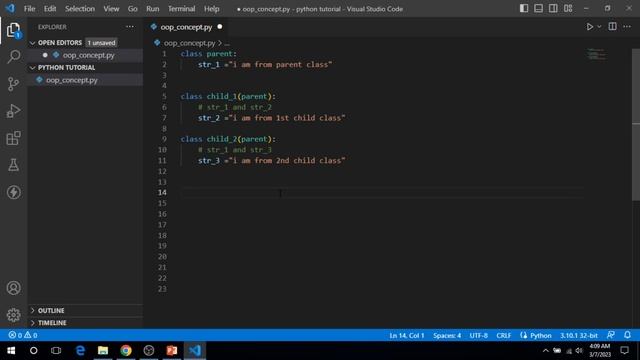Viewport: 640px width, 360px height.
Task: Click the '1 unsaved' badge
Action: pyautogui.click(x=101, y=43)
